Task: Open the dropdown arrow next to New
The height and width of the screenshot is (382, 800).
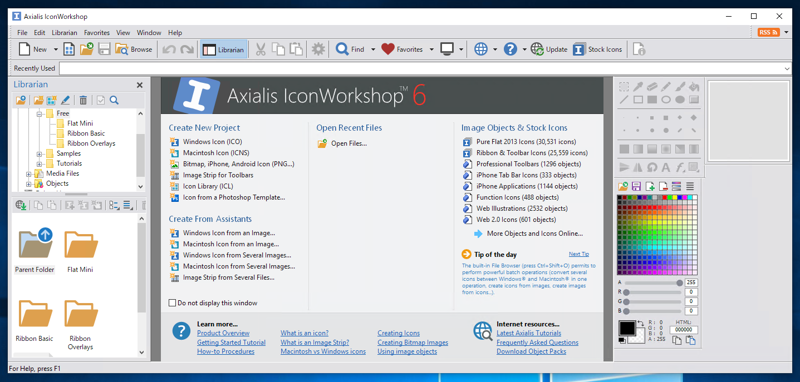Action: point(55,49)
